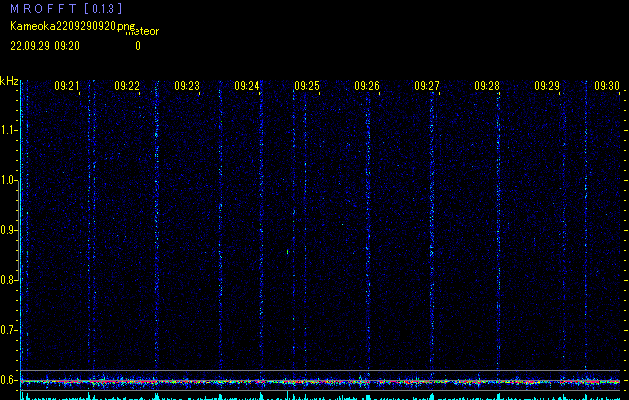Click the 09:22 time marker
This screenshot has width=629, height=400.
click(x=127, y=85)
